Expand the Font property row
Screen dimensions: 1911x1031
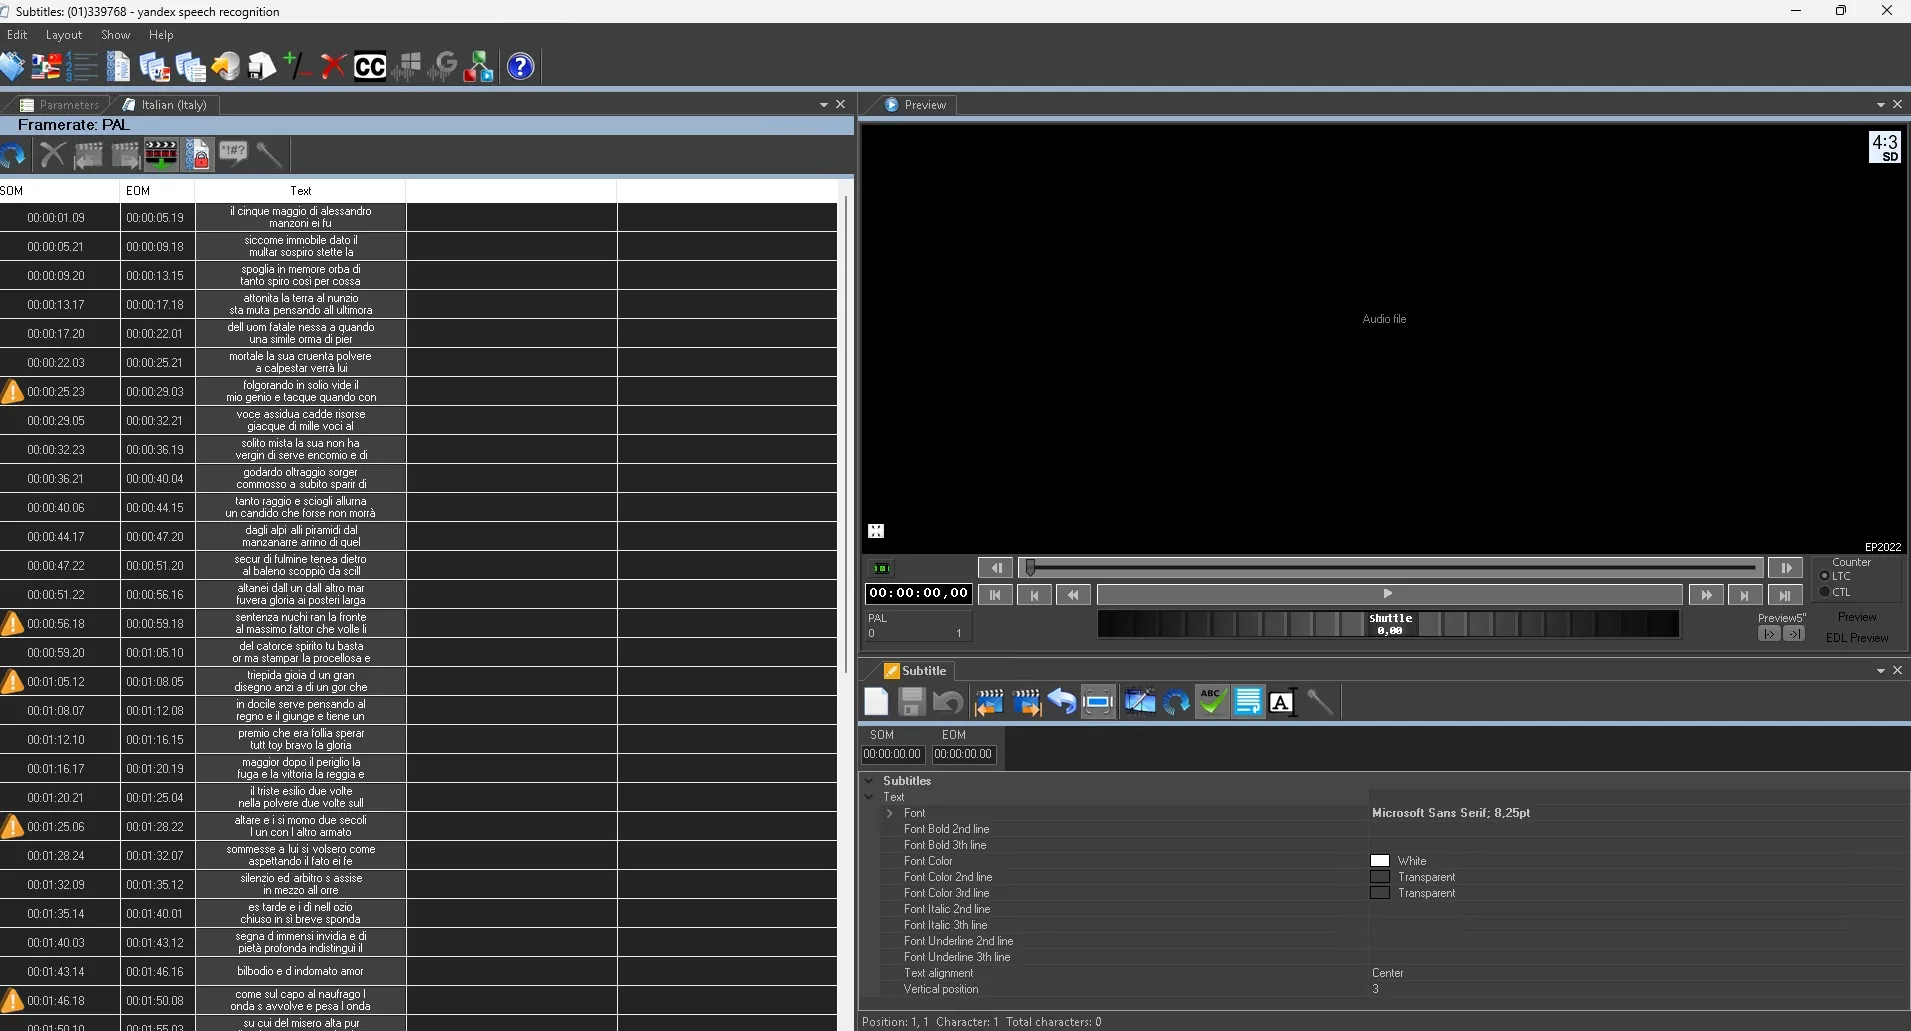point(889,813)
